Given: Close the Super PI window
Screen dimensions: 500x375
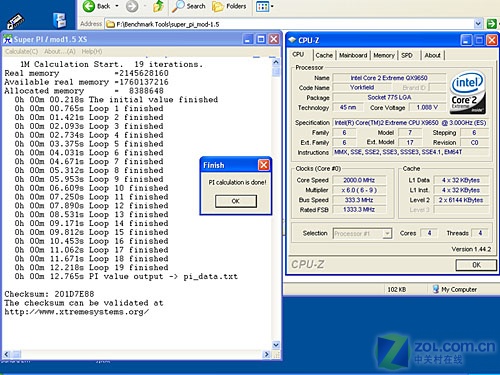Looking at the screenshot, I should [x=274, y=39].
